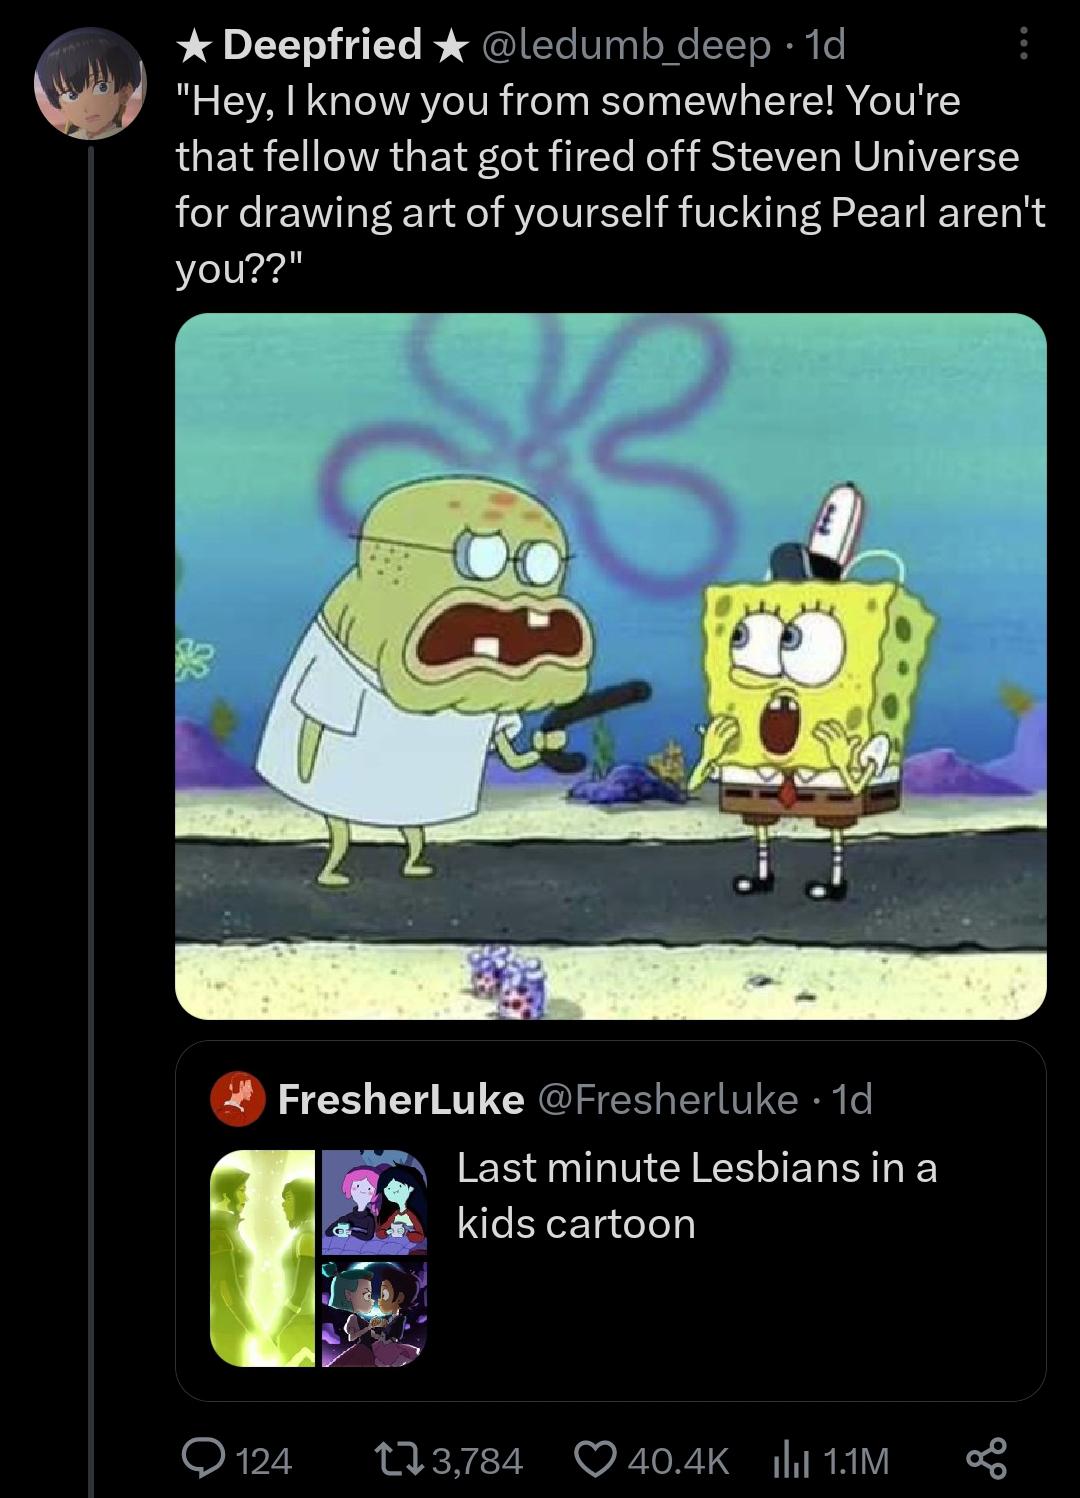Click the FresherLuke display name
This screenshot has width=1080, height=1498.
click(401, 1099)
